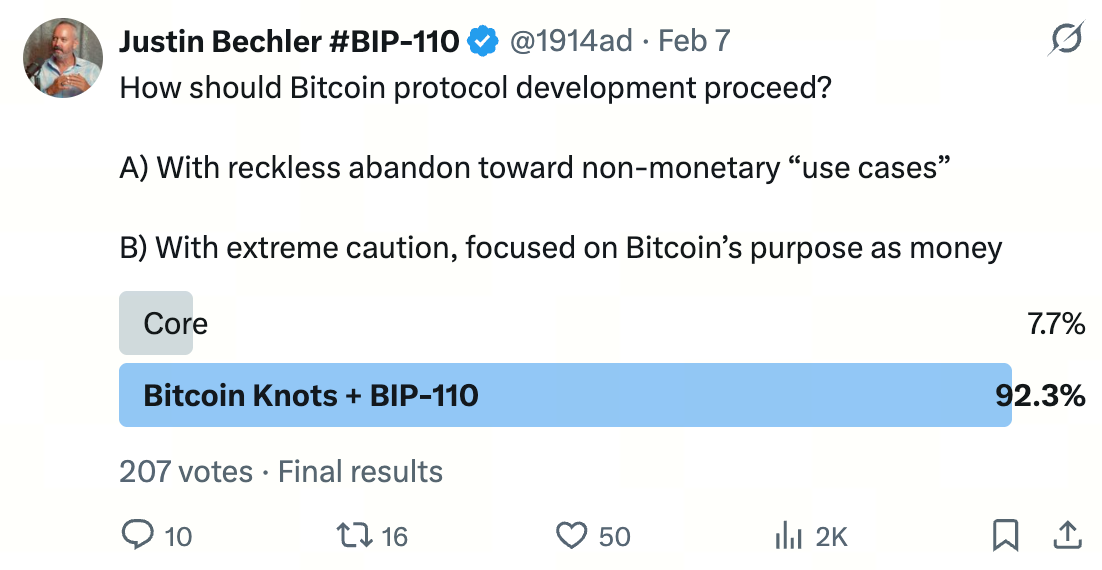Like the post with heart icon
The height and width of the screenshot is (570, 1102).
pos(571,536)
